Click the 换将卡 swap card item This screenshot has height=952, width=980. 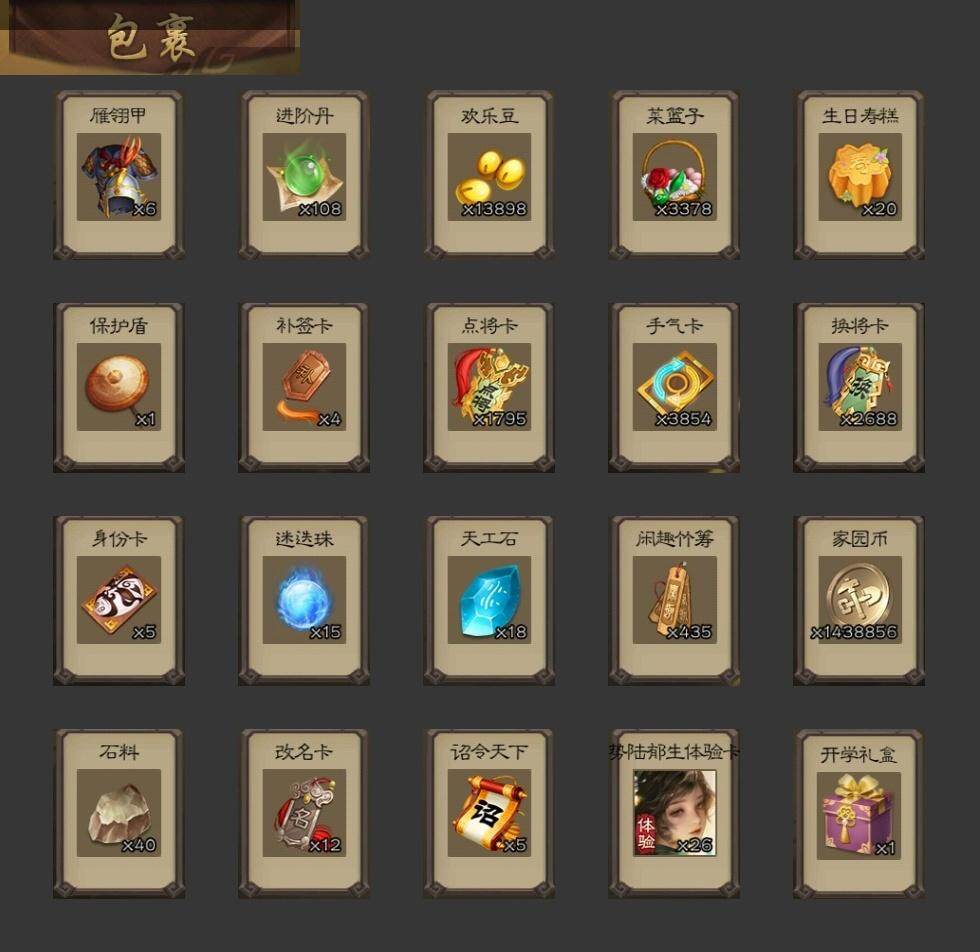coord(860,387)
